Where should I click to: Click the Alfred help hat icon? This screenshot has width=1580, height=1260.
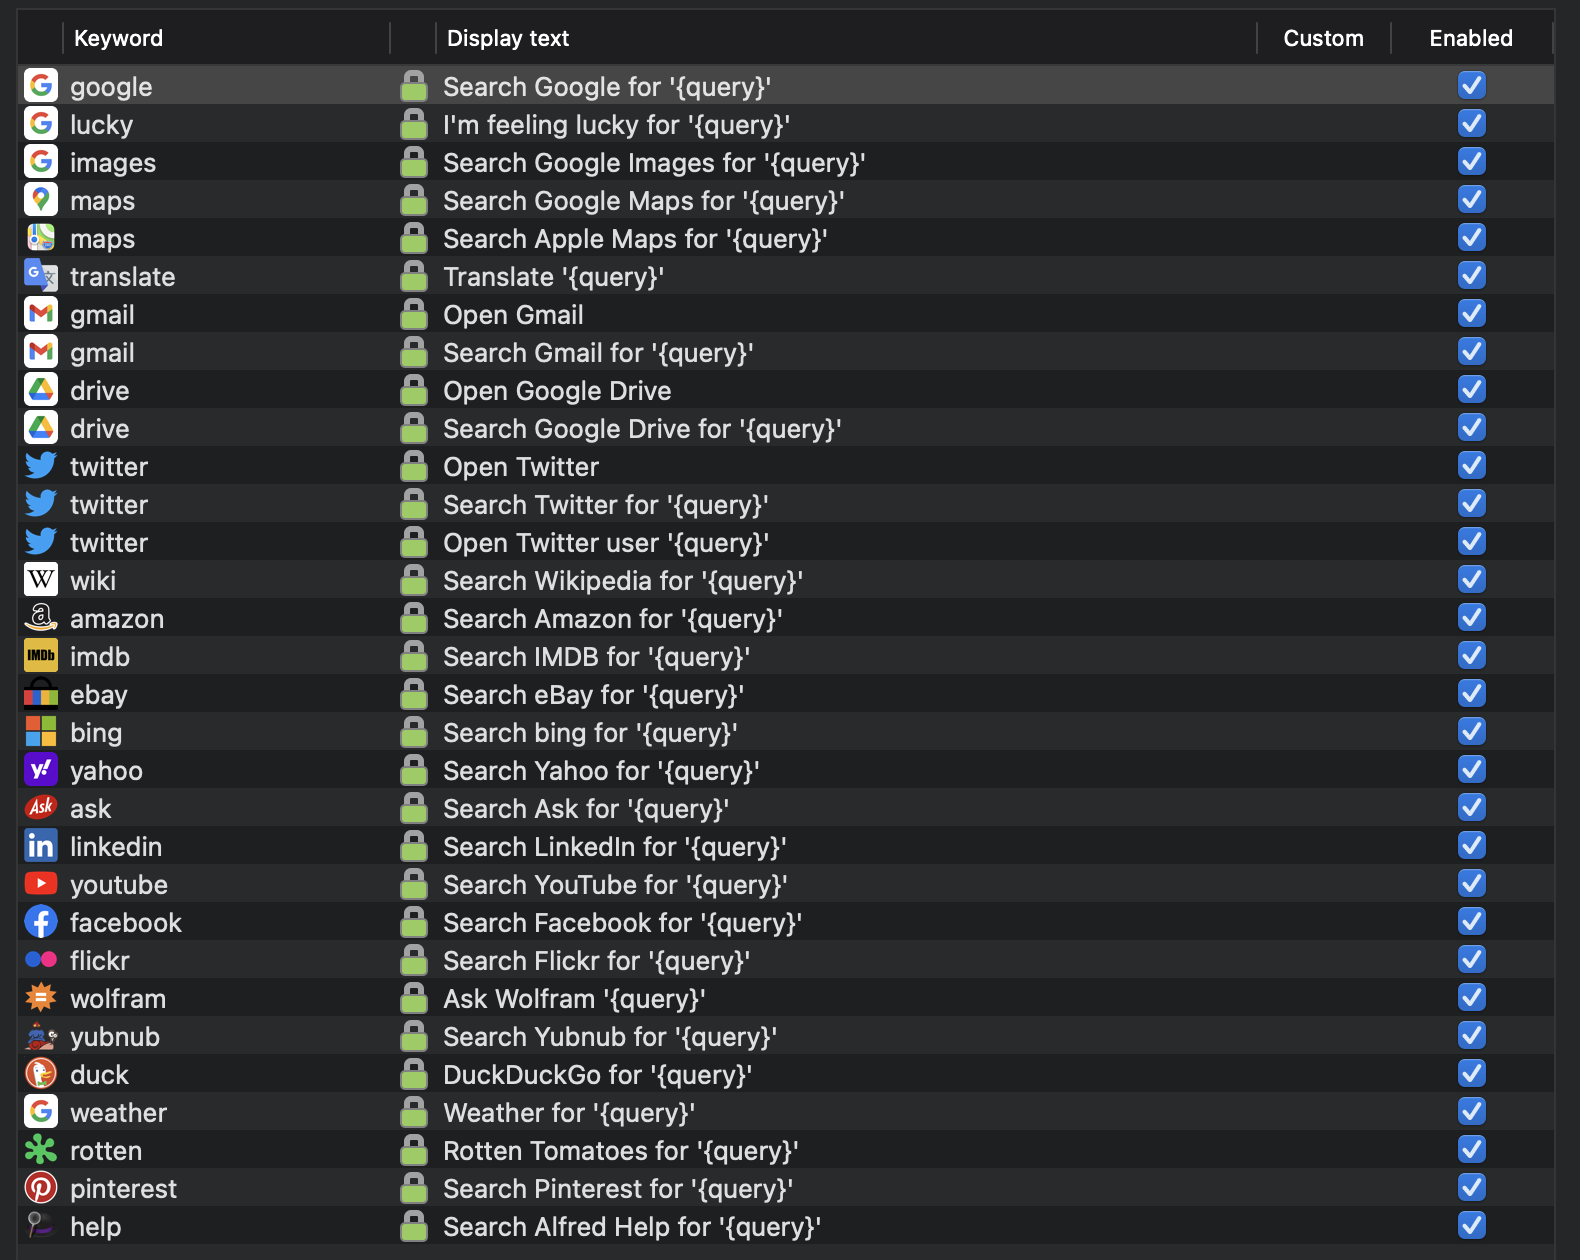41,1226
